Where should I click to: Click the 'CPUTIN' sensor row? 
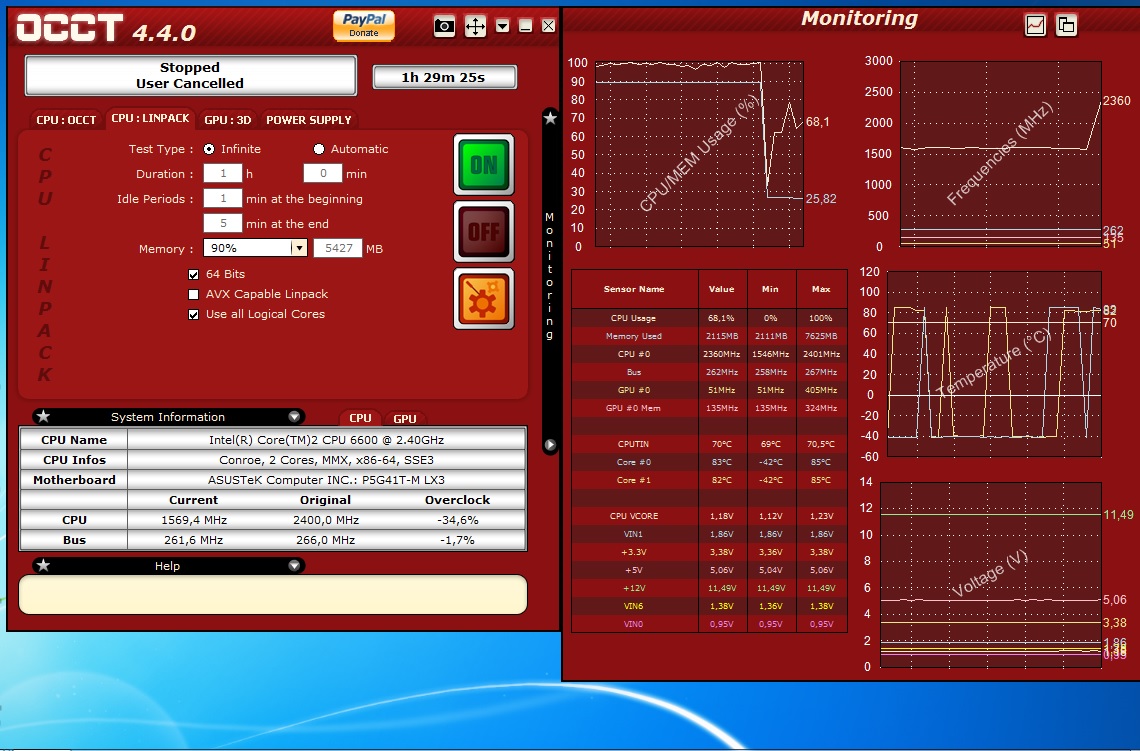(x=709, y=443)
